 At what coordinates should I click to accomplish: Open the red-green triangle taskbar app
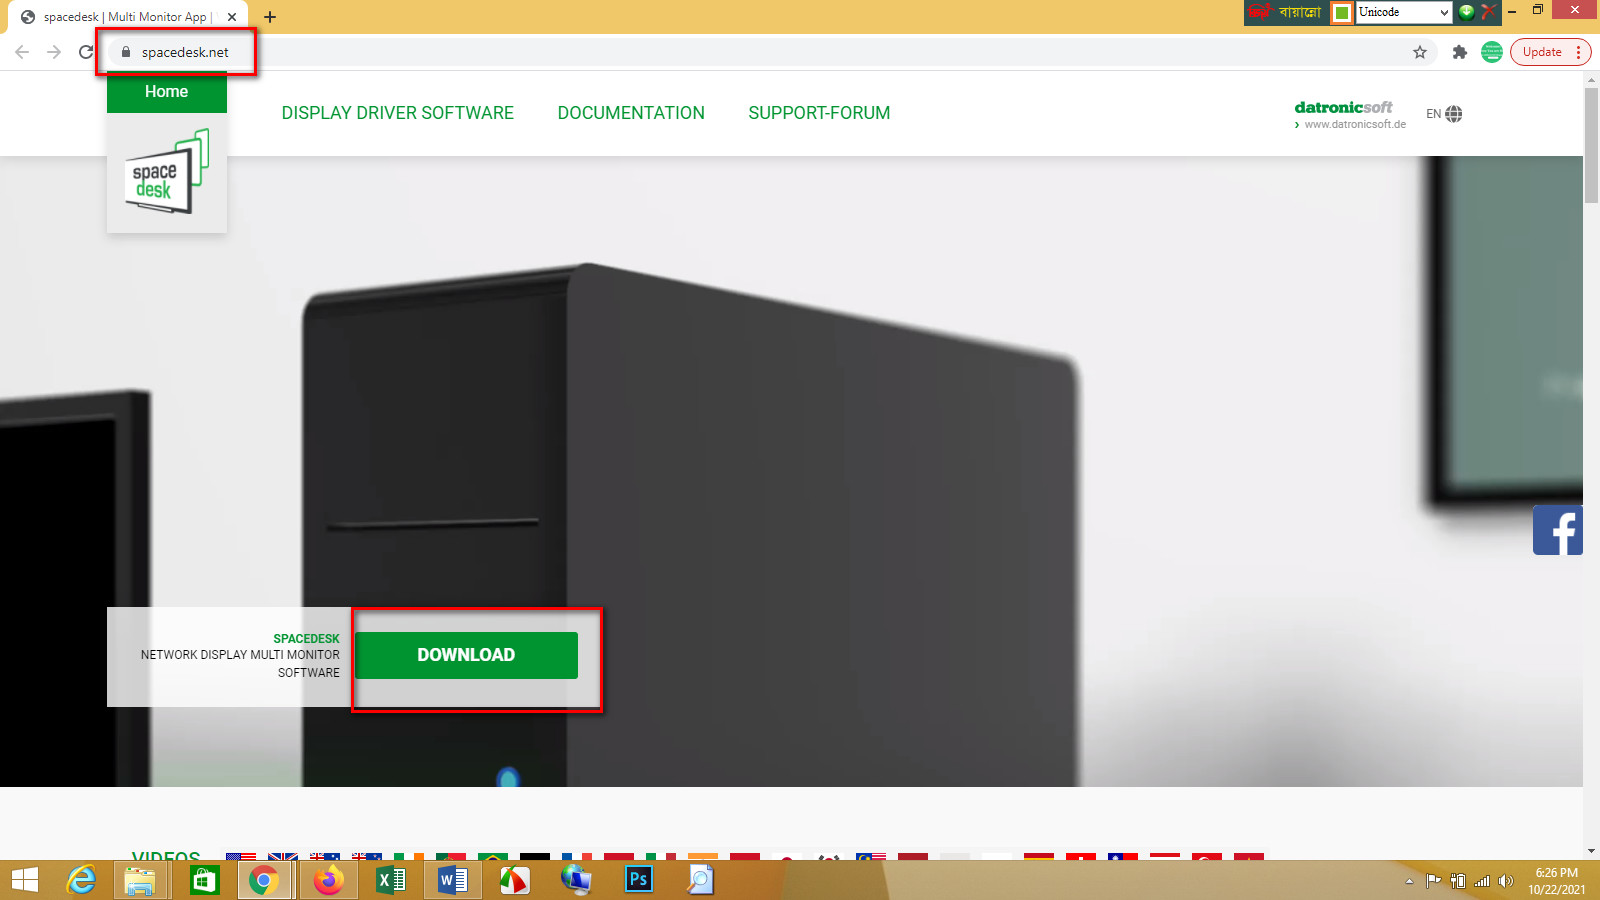click(x=514, y=880)
